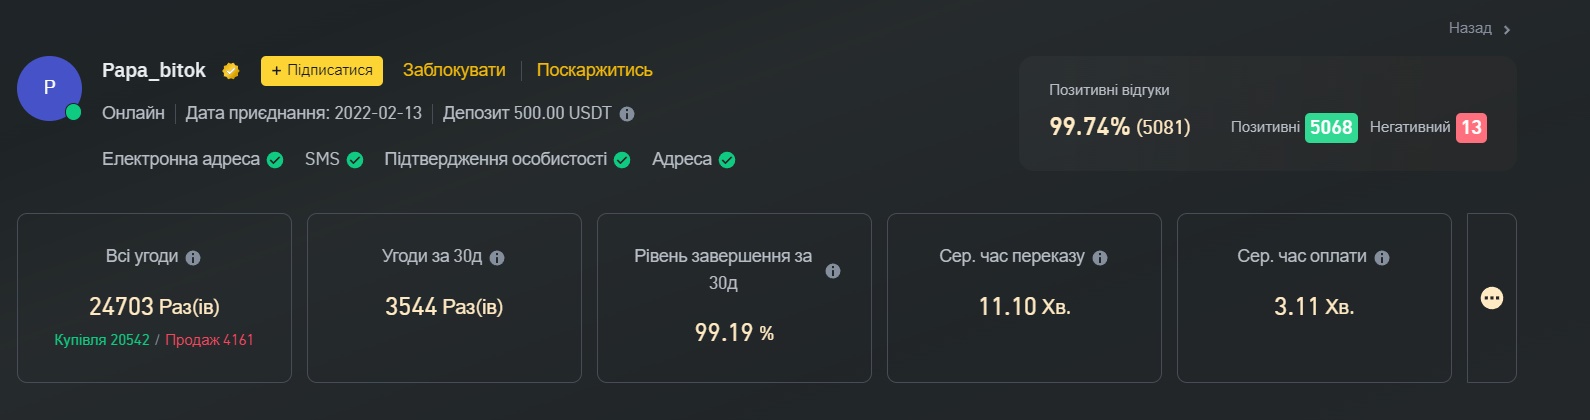Open the info tooltip for Рівень завершення за 30д
Screen dimensions: 1590x420
pos(833,271)
